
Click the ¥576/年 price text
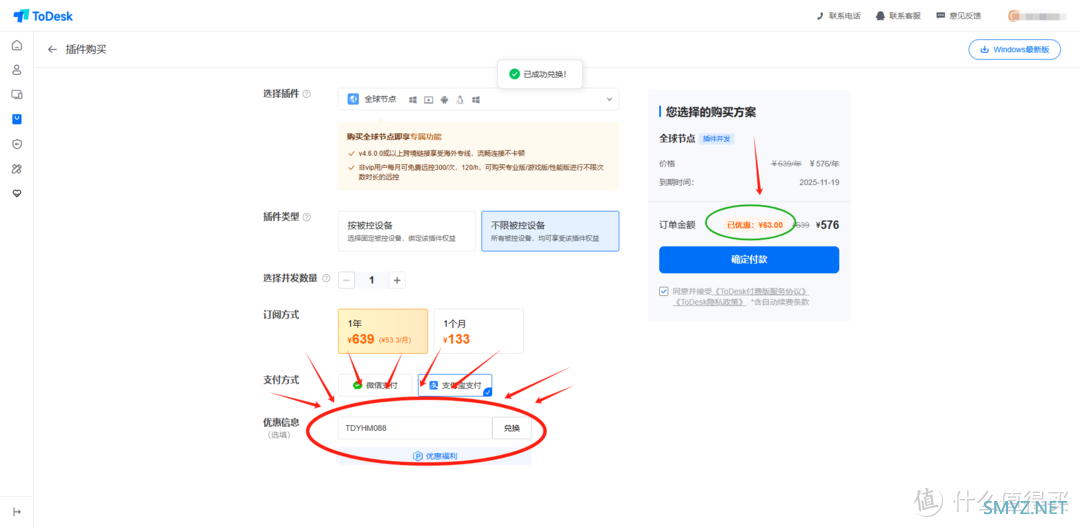point(823,163)
